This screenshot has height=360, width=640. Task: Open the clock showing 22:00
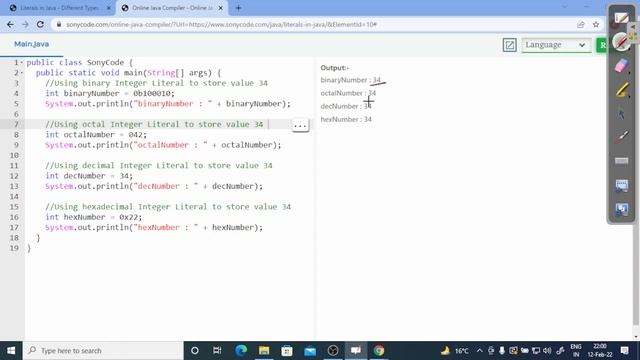point(600,351)
